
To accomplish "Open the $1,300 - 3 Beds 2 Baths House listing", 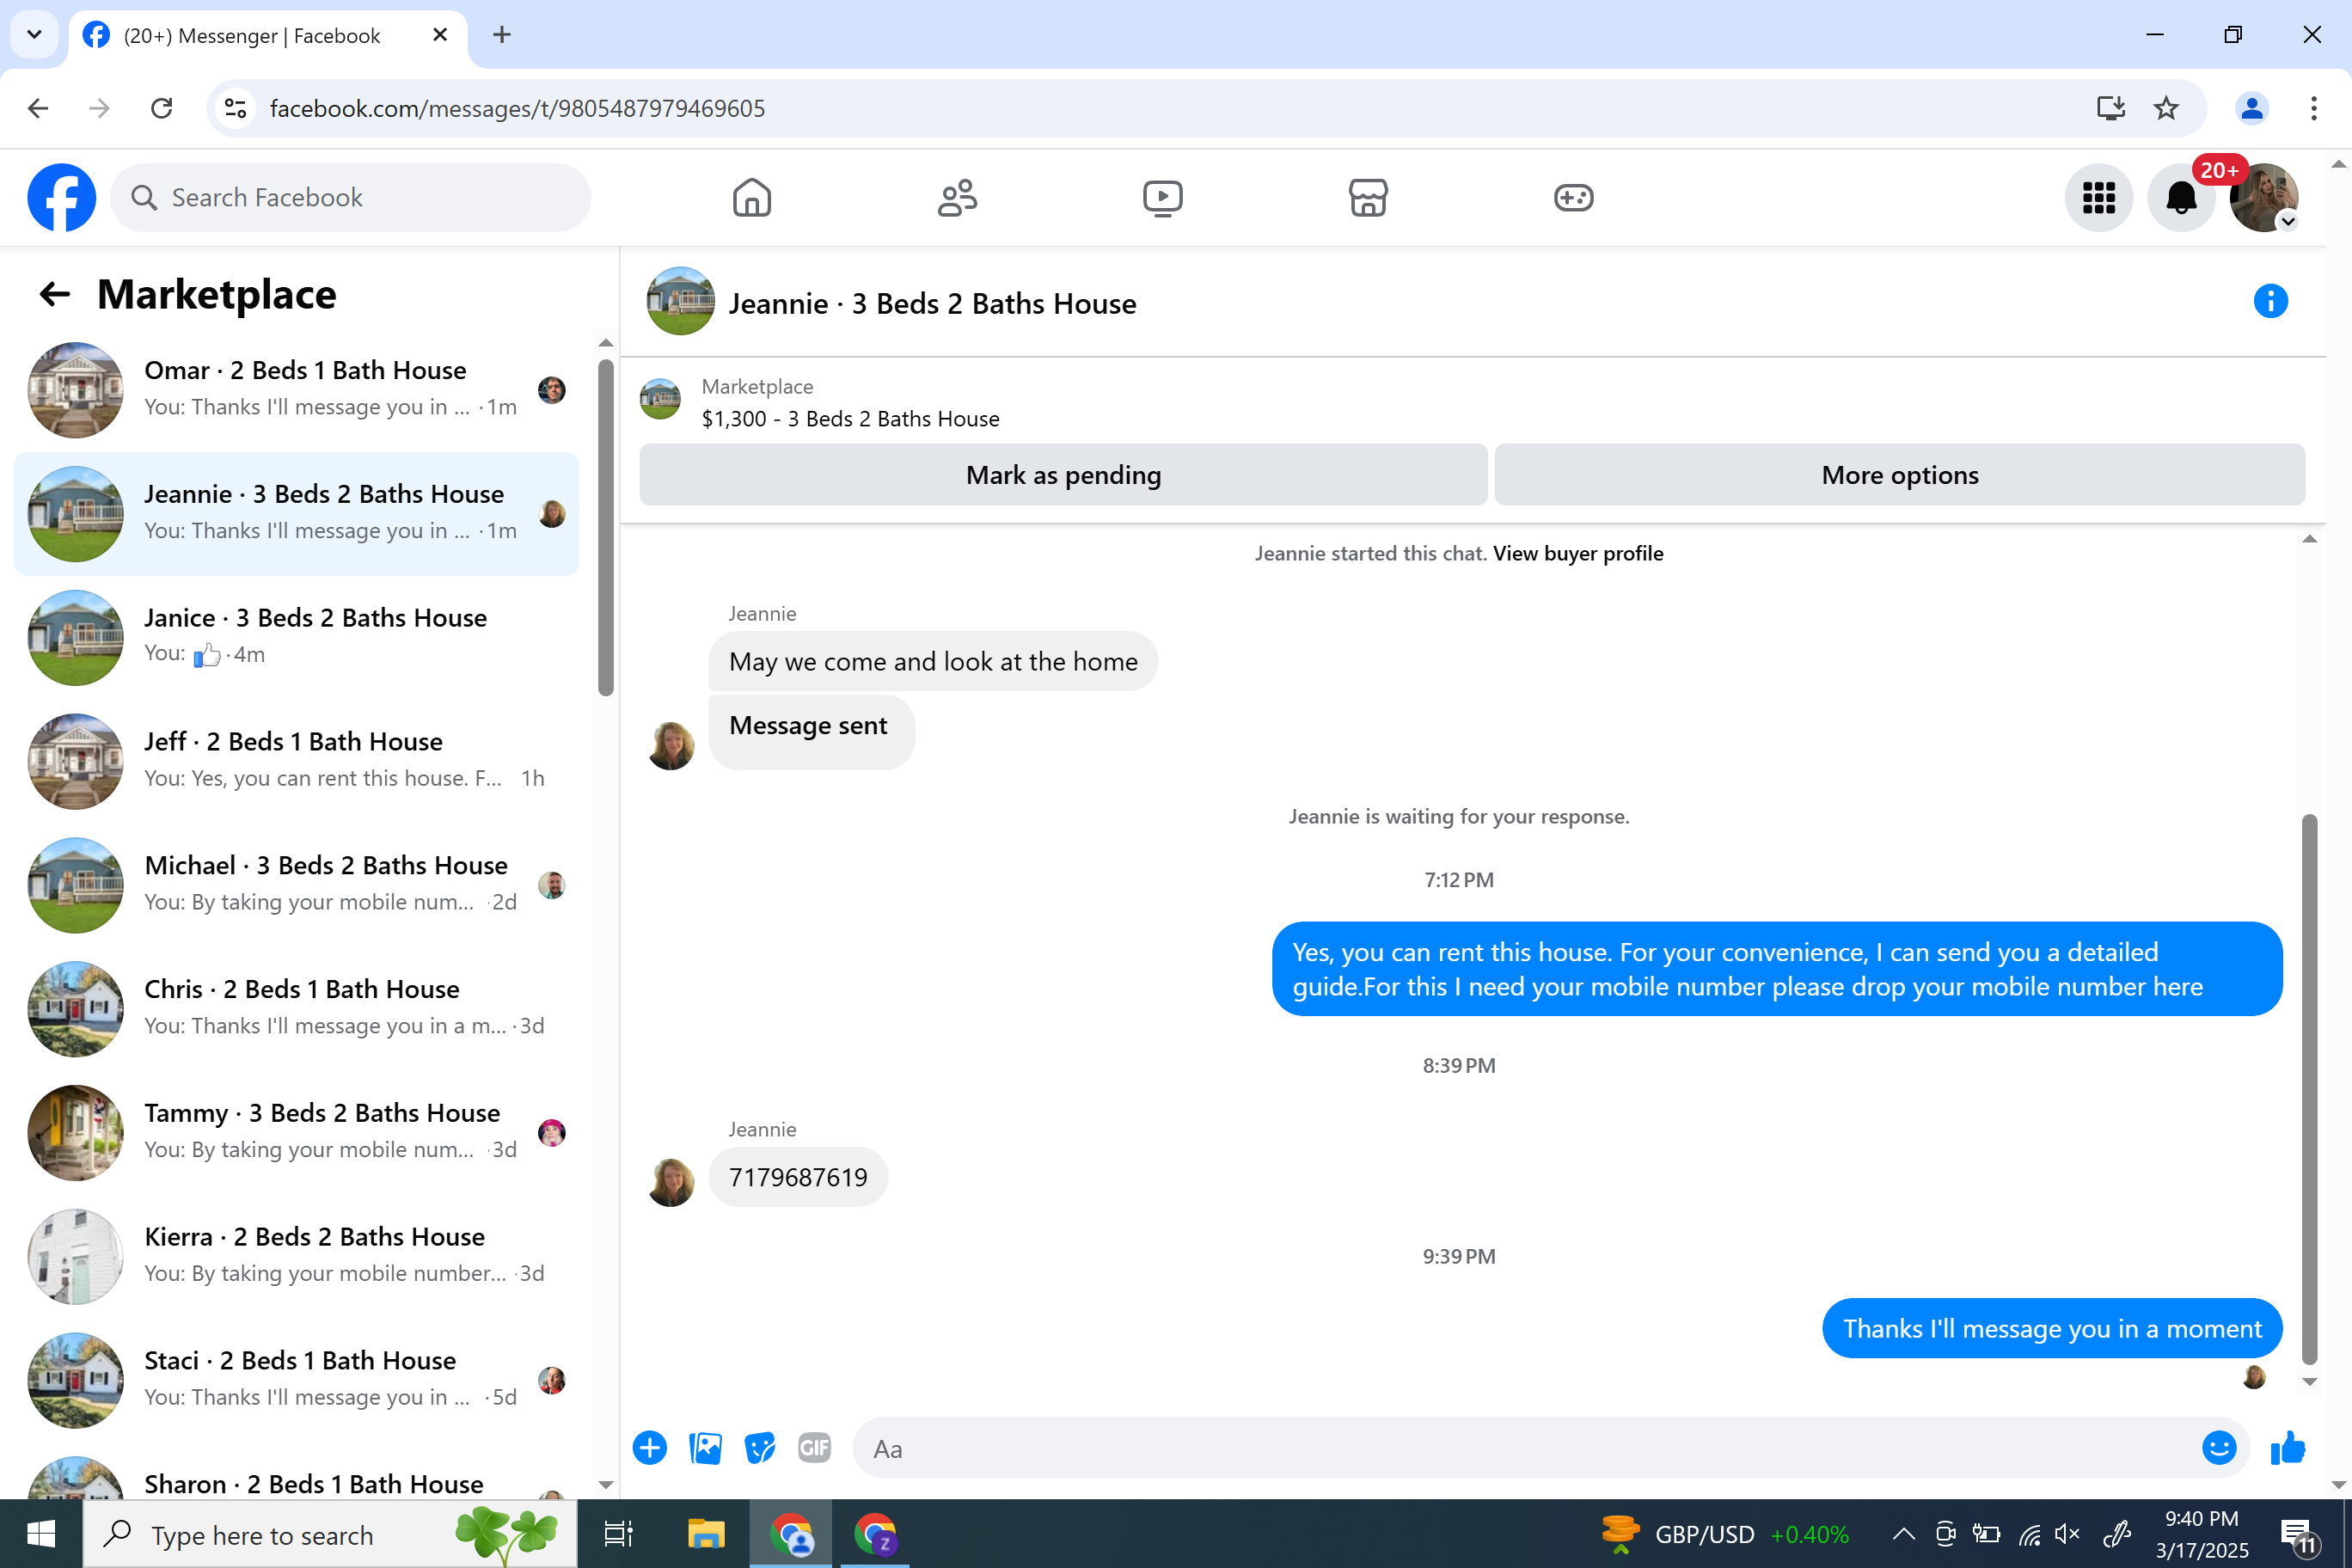I will click(850, 419).
